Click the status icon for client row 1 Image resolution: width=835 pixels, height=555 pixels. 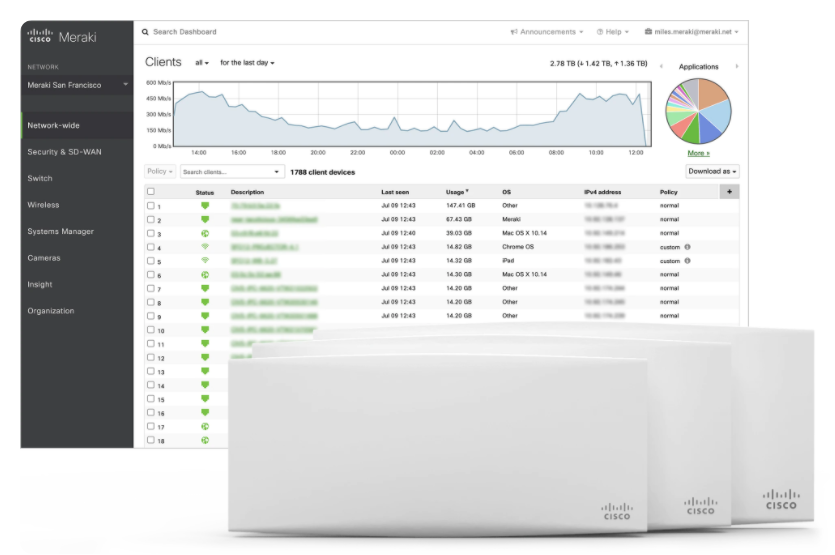[205, 206]
